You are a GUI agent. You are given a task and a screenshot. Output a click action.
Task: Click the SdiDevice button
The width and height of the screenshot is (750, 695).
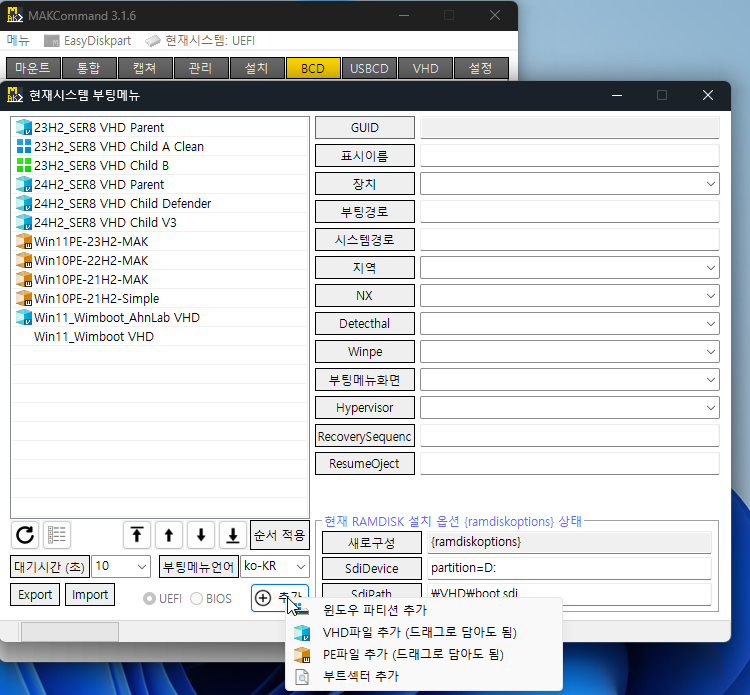pos(372,568)
